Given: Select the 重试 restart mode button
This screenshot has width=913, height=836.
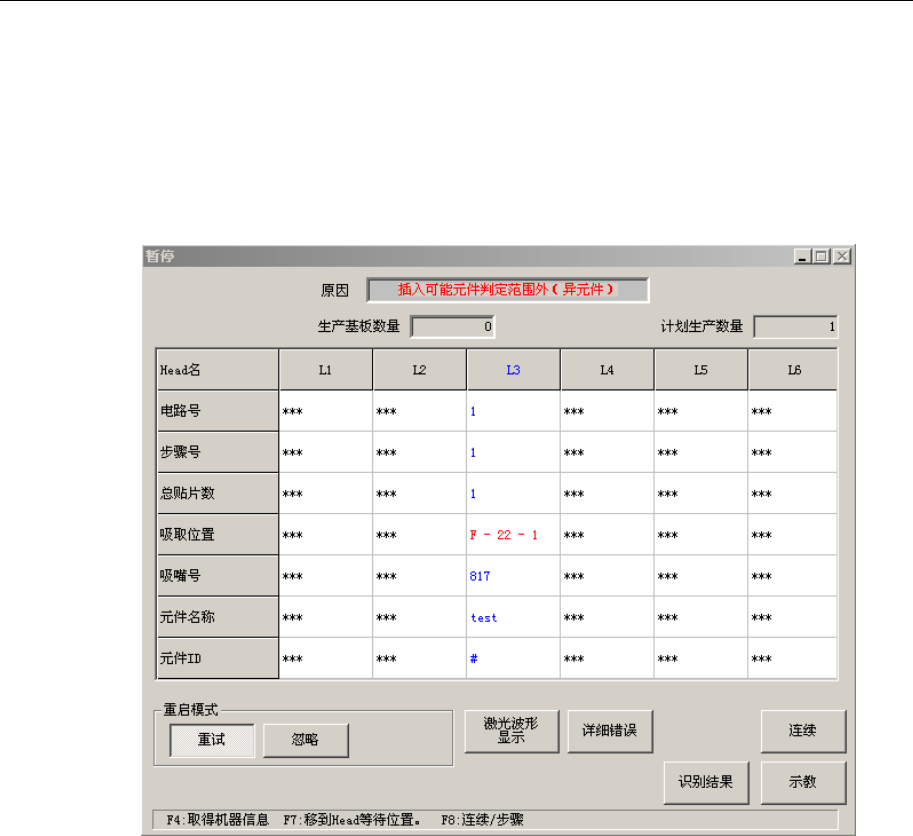Looking at the screenshot, I should coord(212,740).
